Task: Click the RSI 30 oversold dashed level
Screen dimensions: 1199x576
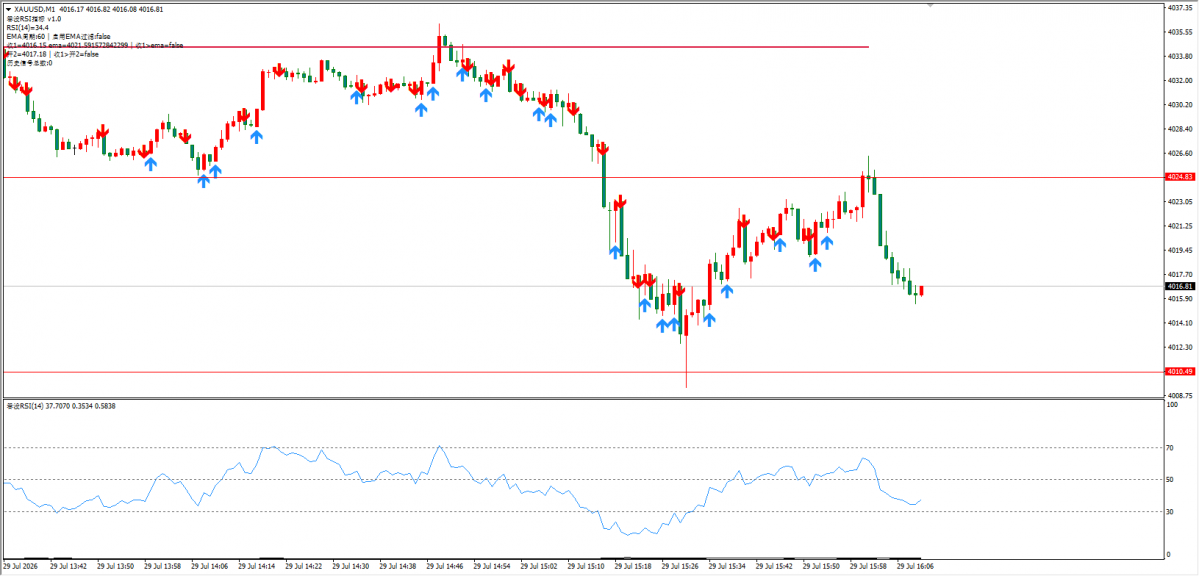Action: coord(583,511)
